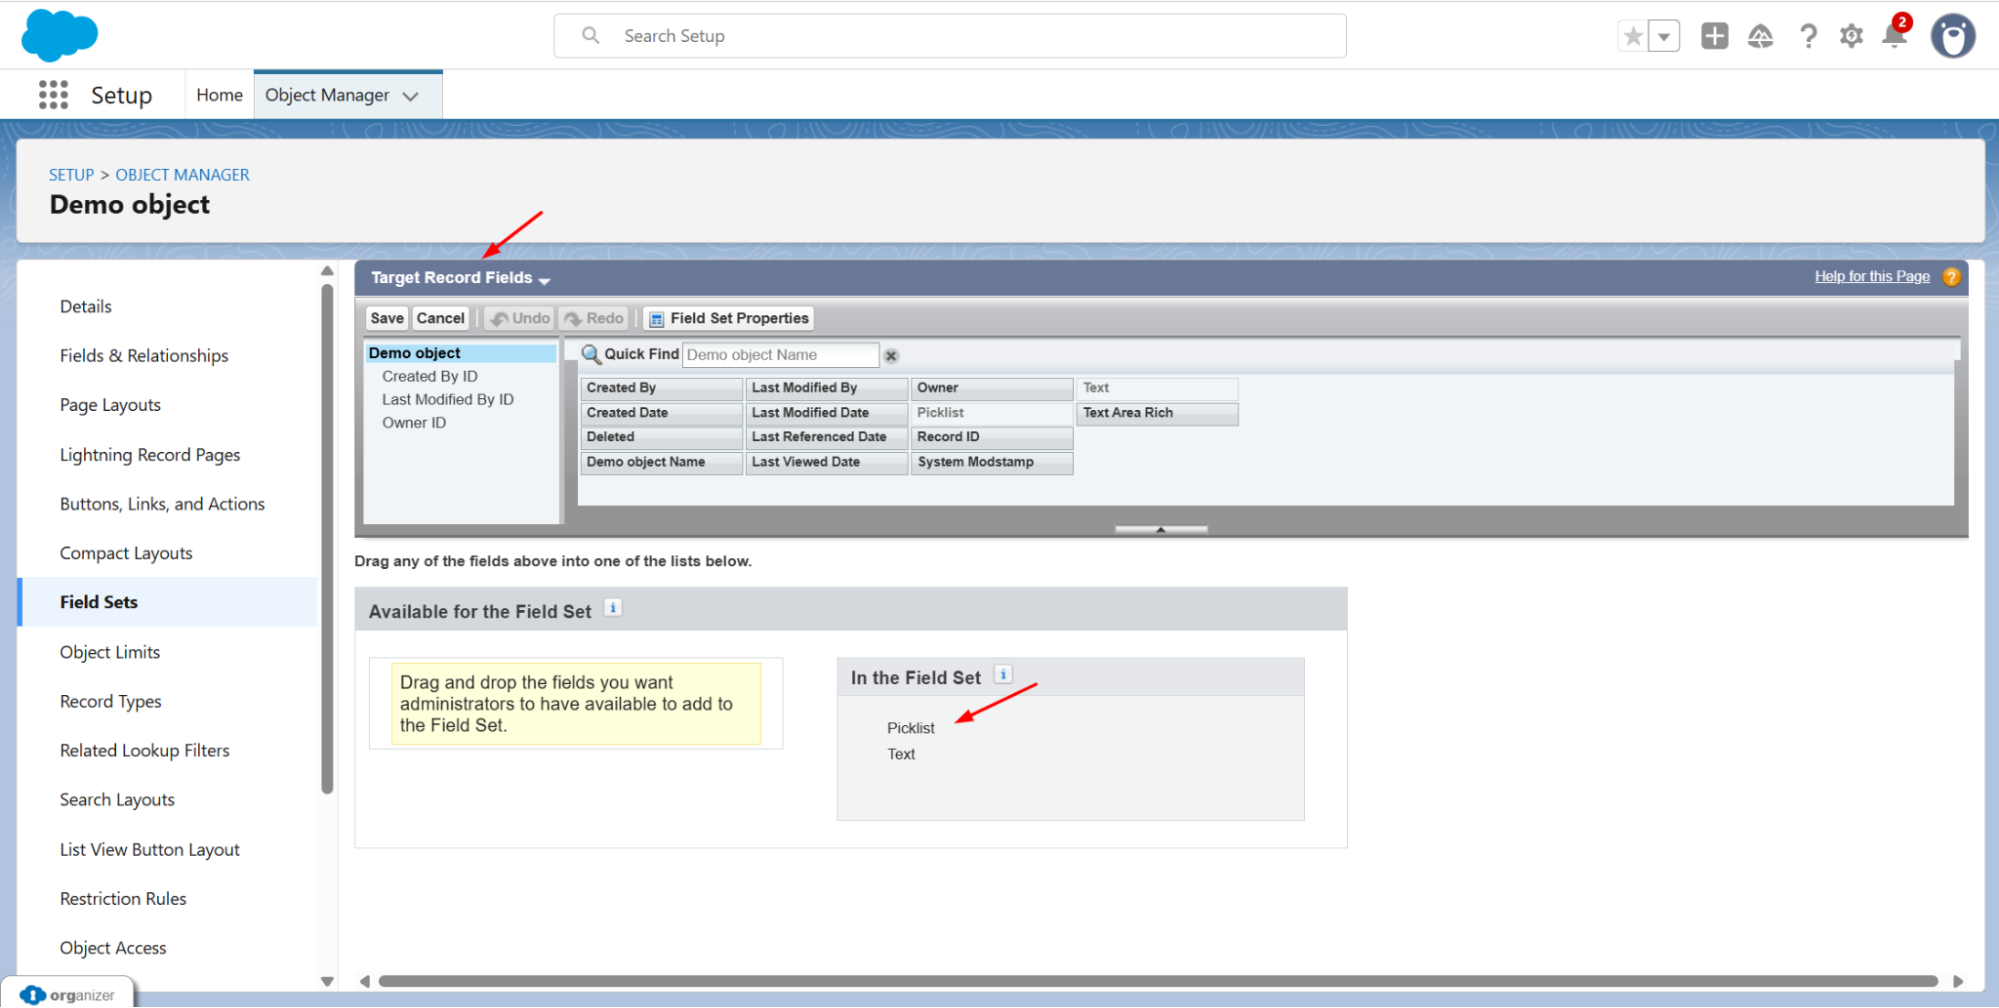Viewport: 1999px width, 1008px height.
Task: Click the orange help question icon
Action: coord(1951,277)
